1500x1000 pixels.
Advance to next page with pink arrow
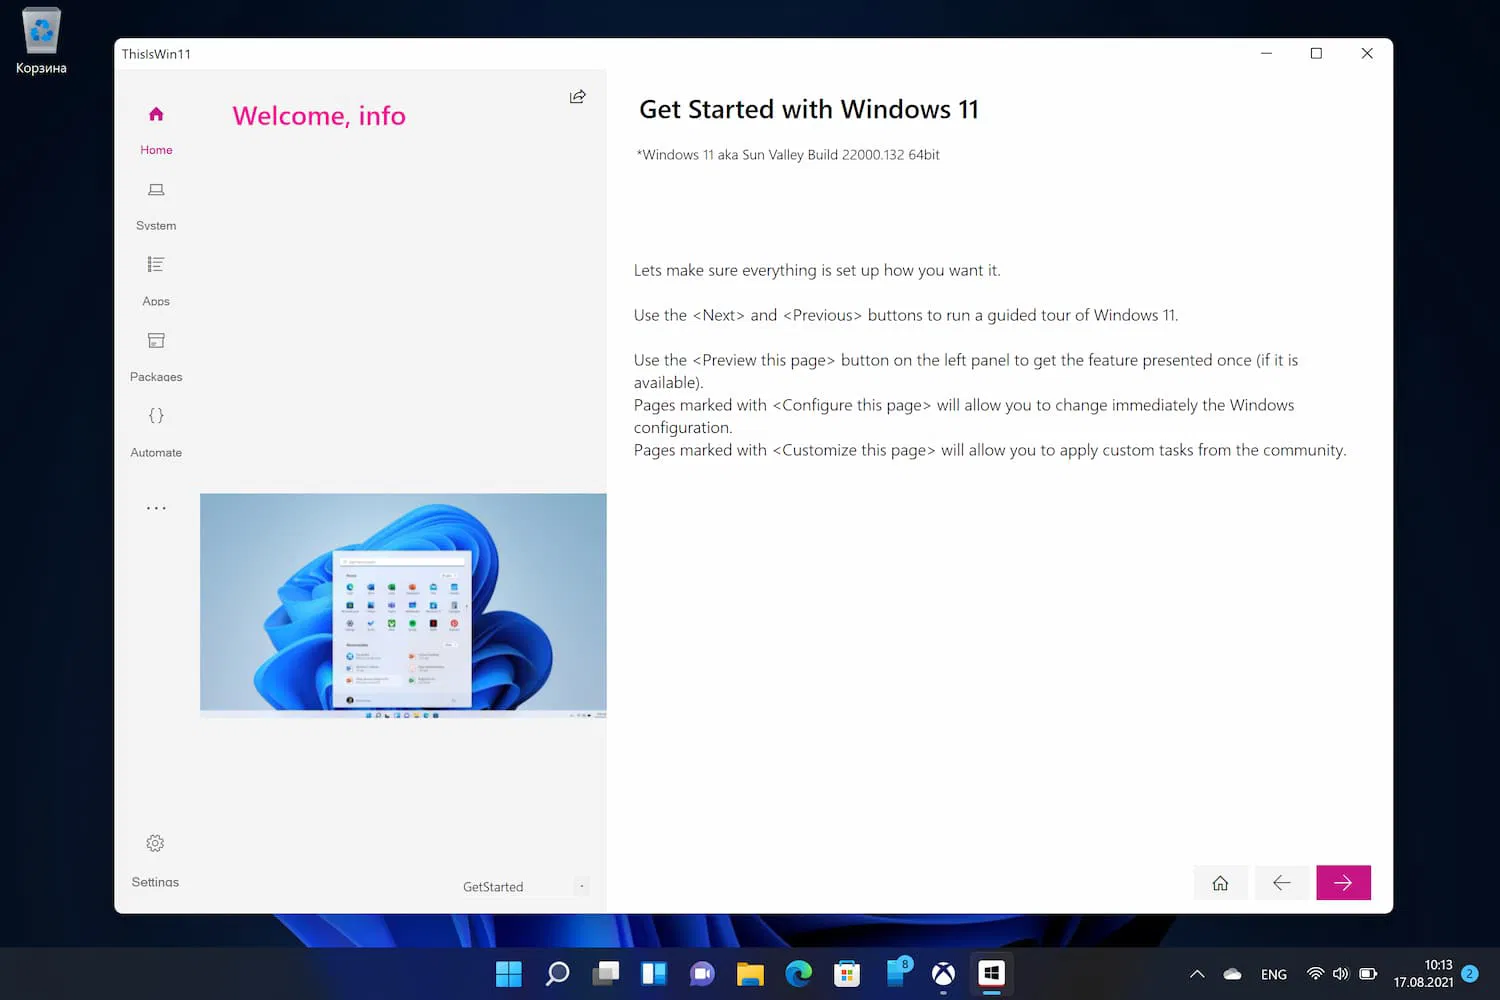(1343, 882)
